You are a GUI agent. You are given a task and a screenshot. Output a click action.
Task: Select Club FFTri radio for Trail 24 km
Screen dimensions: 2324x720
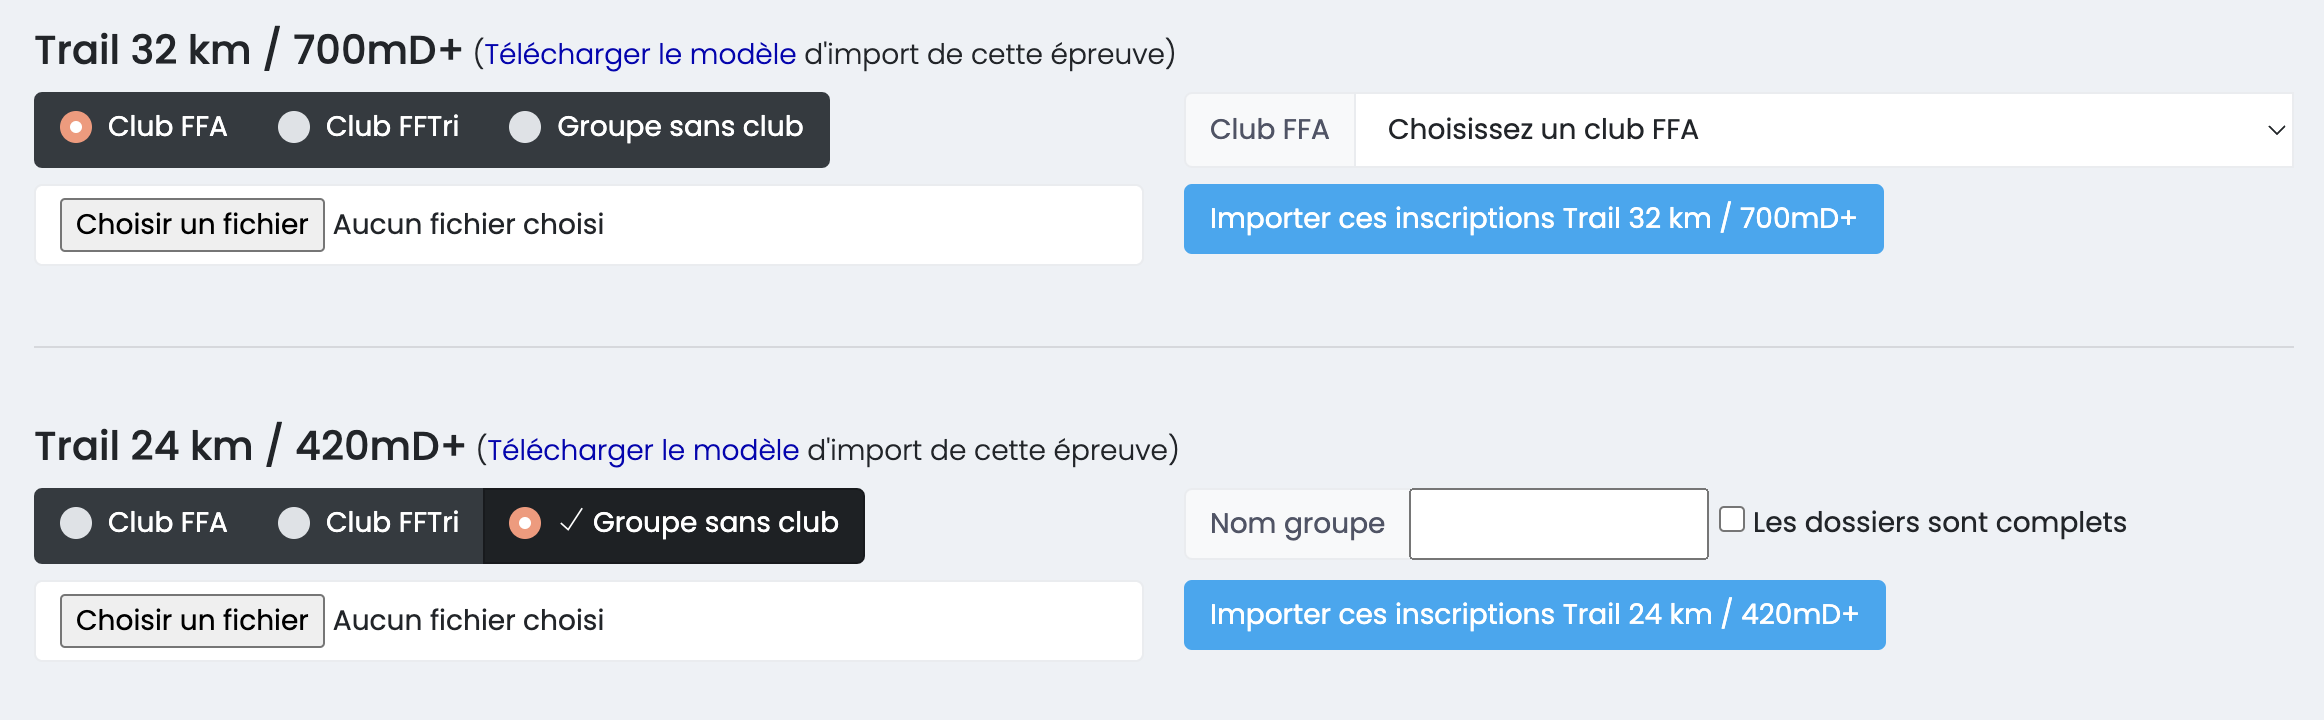(x=294, y=524)
